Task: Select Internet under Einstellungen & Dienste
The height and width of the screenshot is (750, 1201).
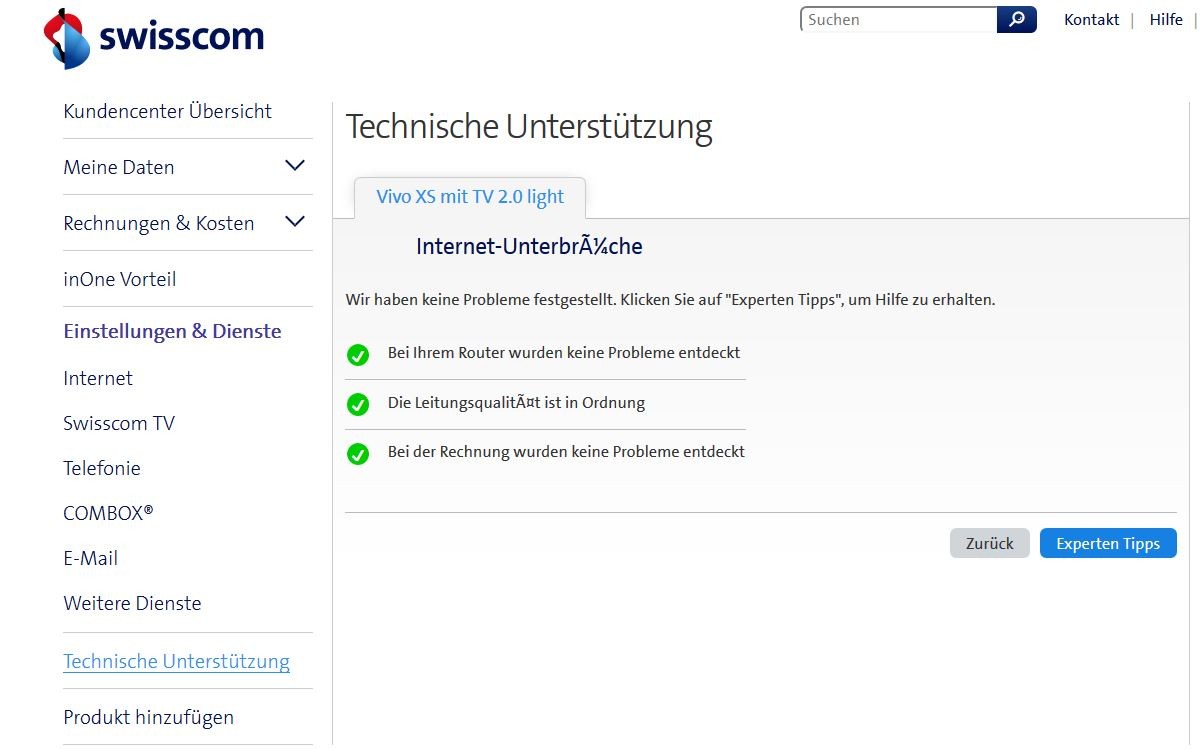Action: point(98,378)
